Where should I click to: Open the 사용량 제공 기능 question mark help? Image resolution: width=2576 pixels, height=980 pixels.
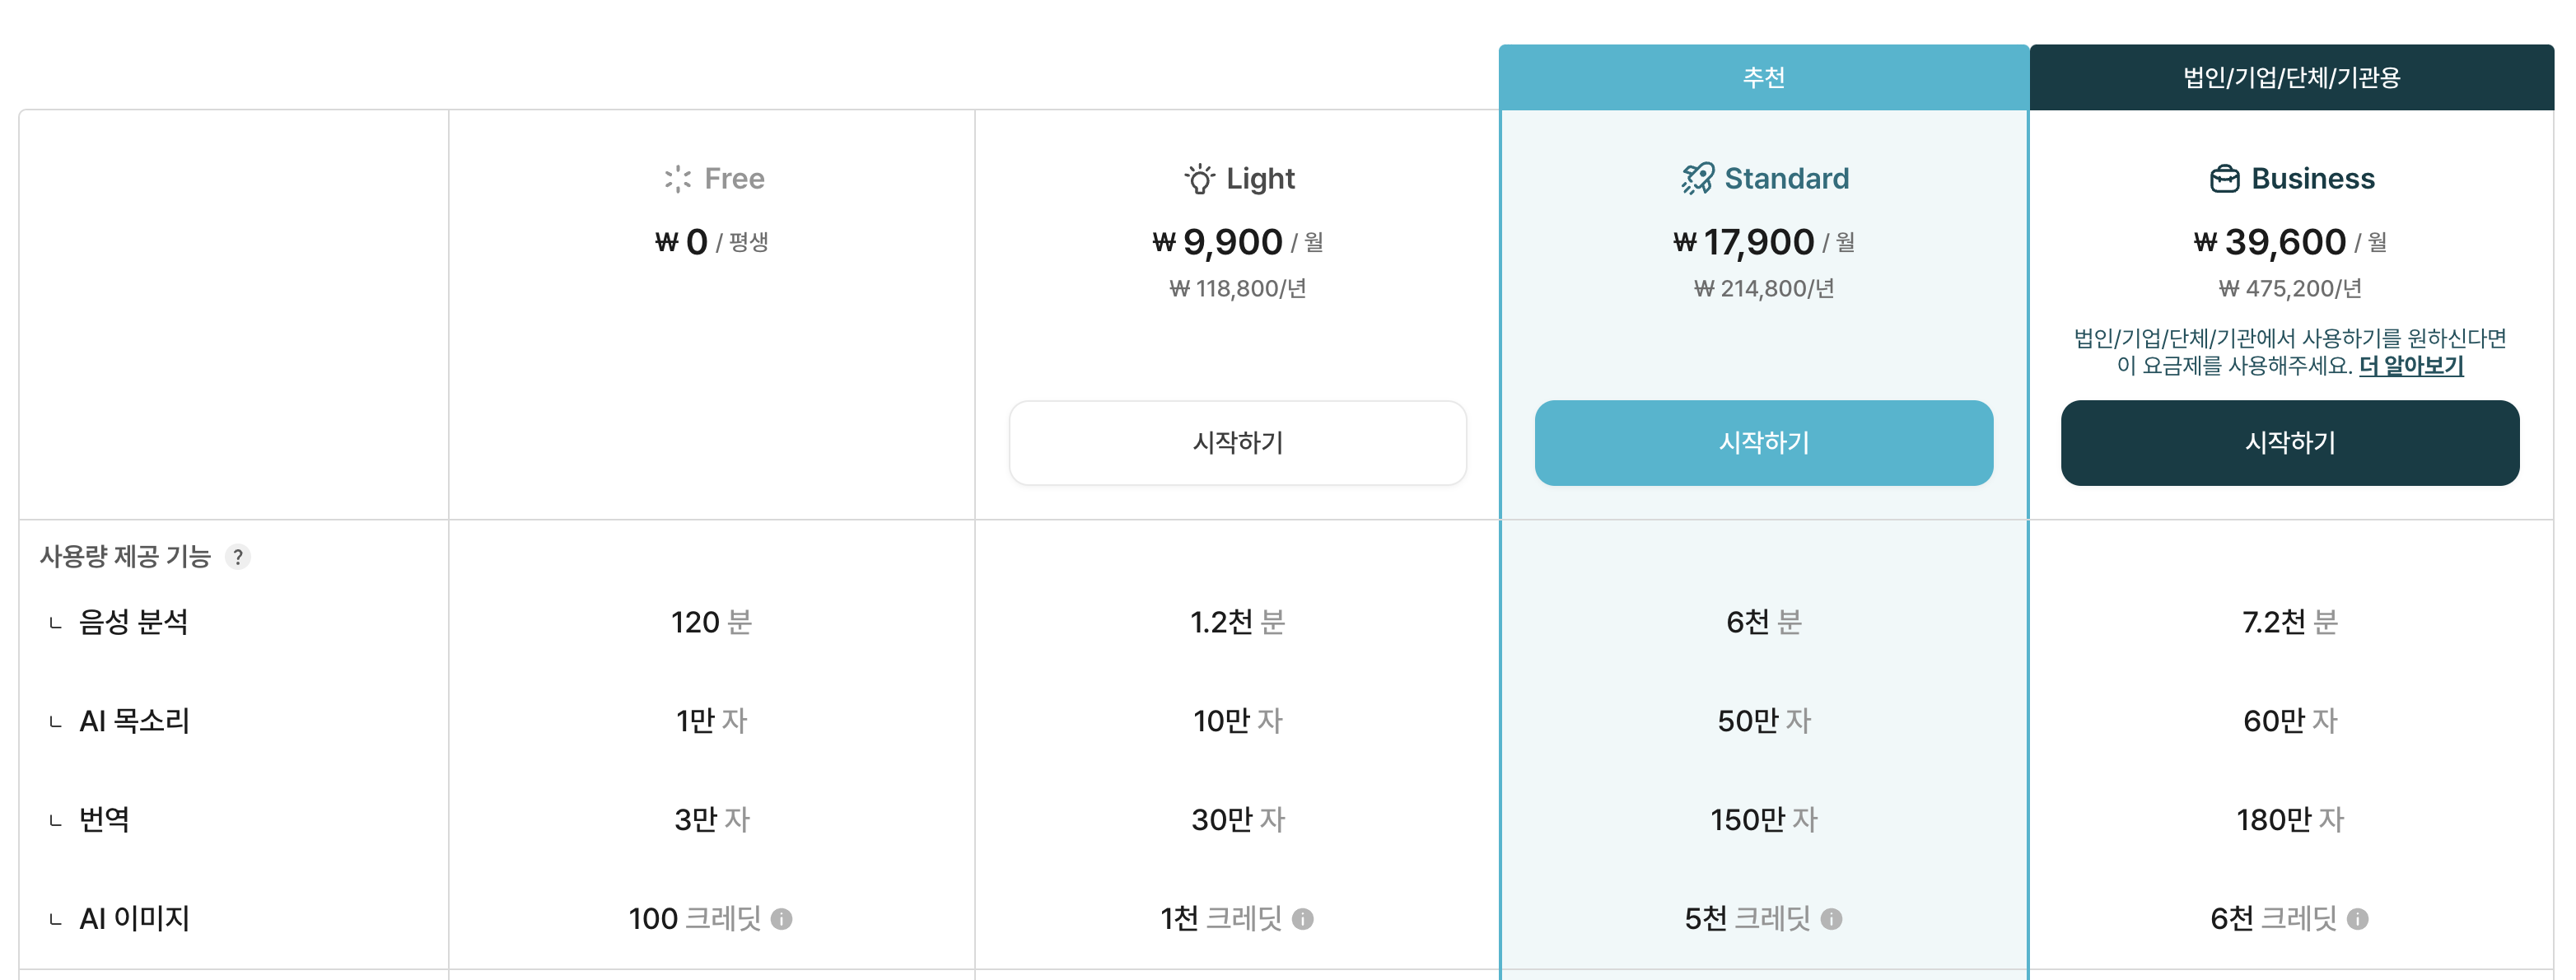(237, 557)
